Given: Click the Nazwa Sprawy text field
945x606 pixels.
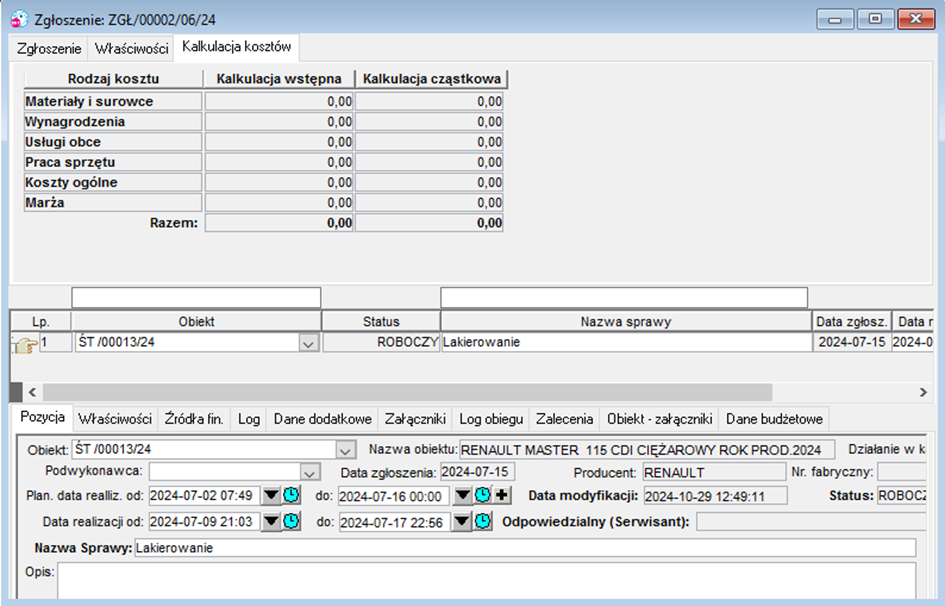Looking at the screenshot, I should pos(525,548).
